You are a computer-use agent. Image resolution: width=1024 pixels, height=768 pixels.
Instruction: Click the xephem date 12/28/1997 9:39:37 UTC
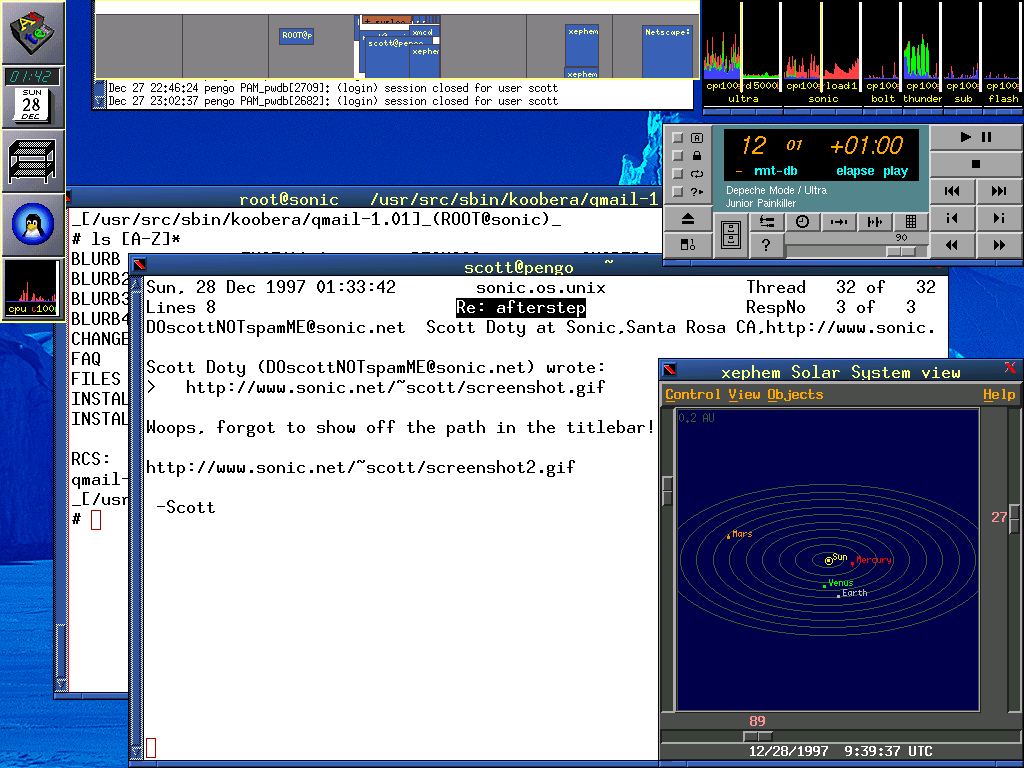(840, 751)
